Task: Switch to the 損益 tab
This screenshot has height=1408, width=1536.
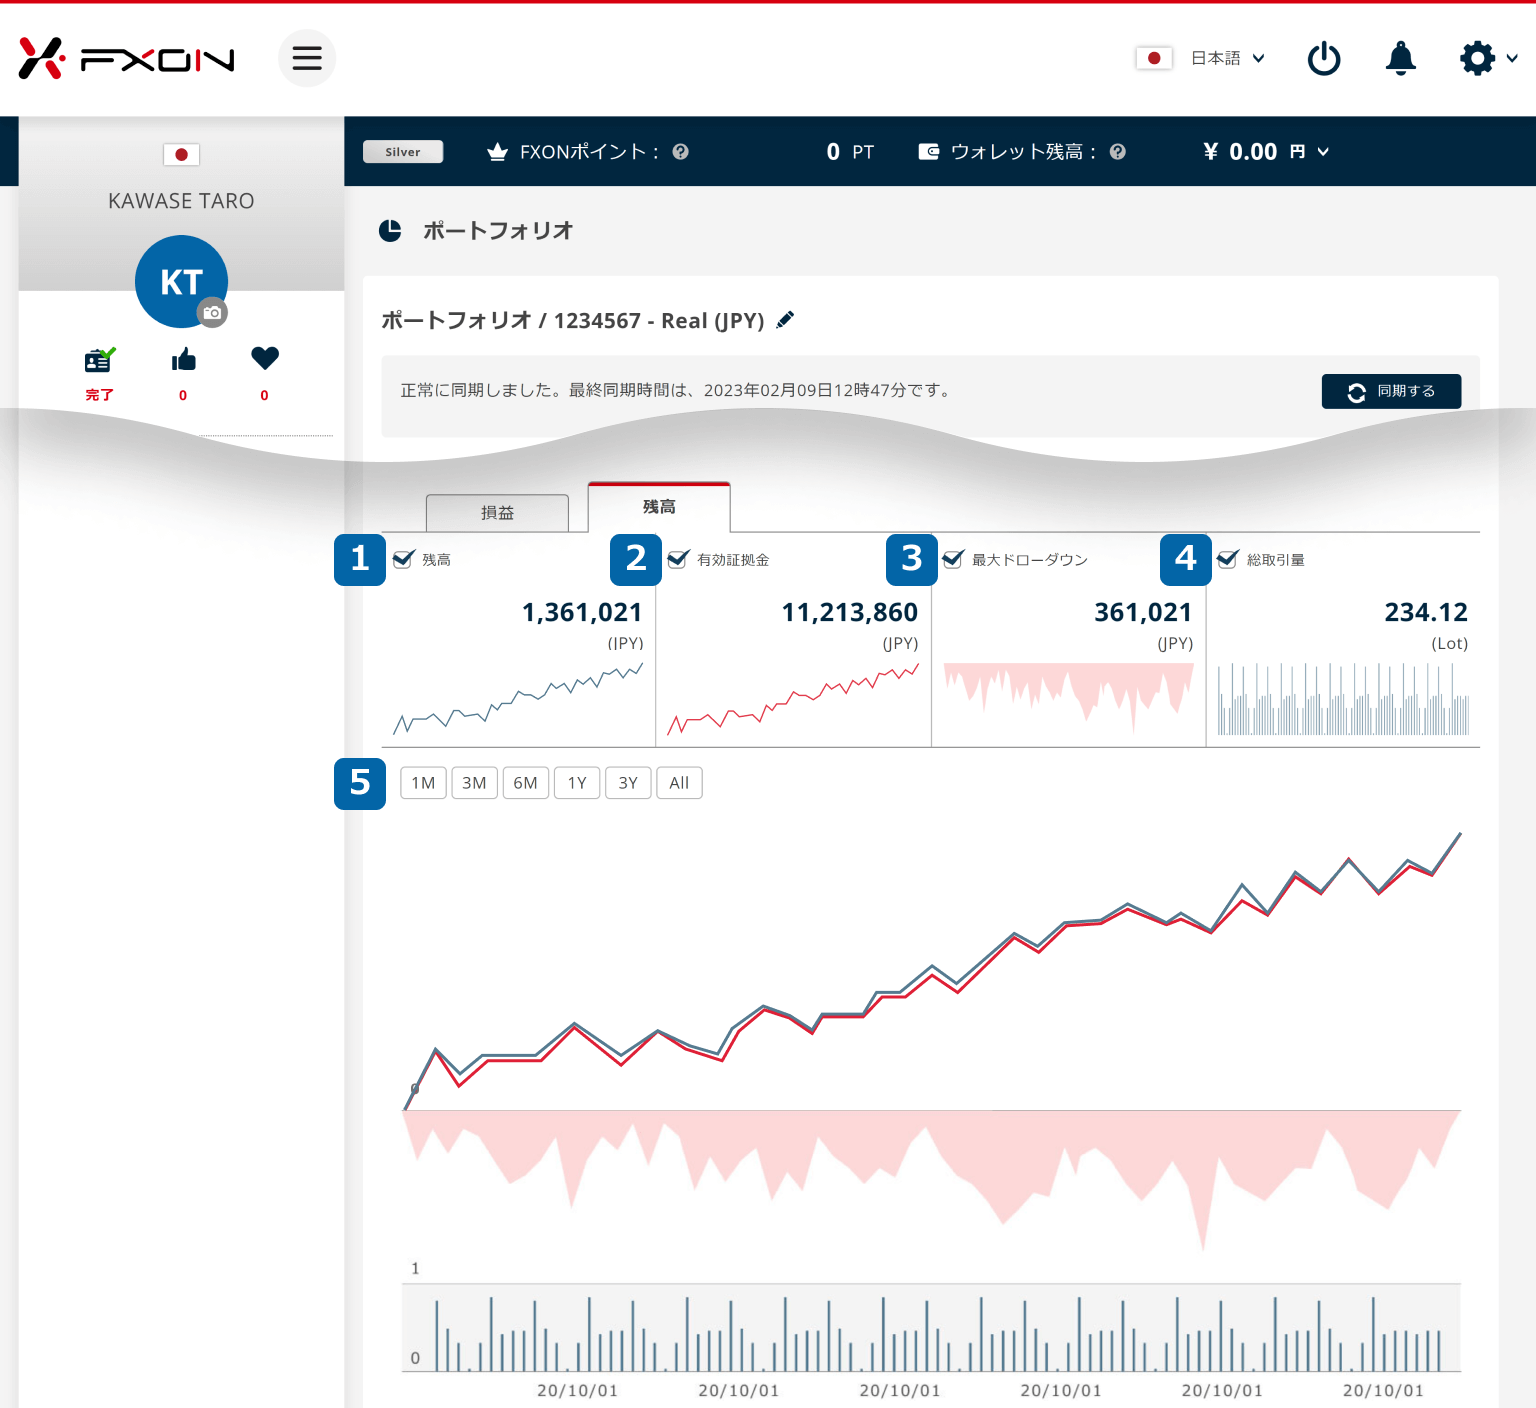Action: point(497,513)
